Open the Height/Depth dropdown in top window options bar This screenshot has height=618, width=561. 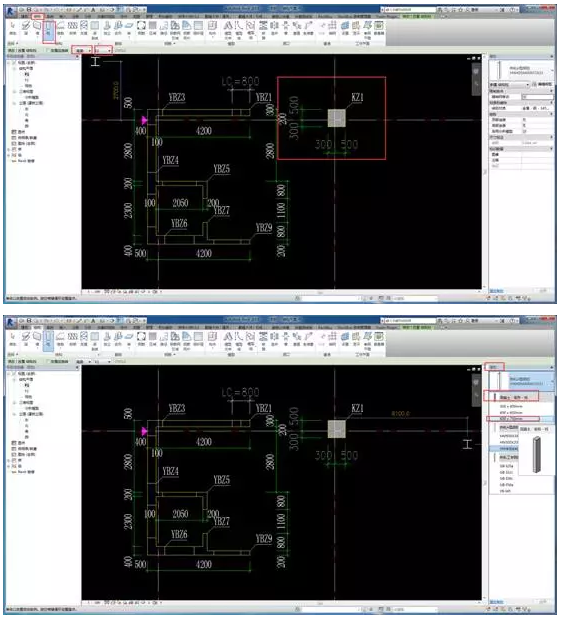click(x=82, y=50)
